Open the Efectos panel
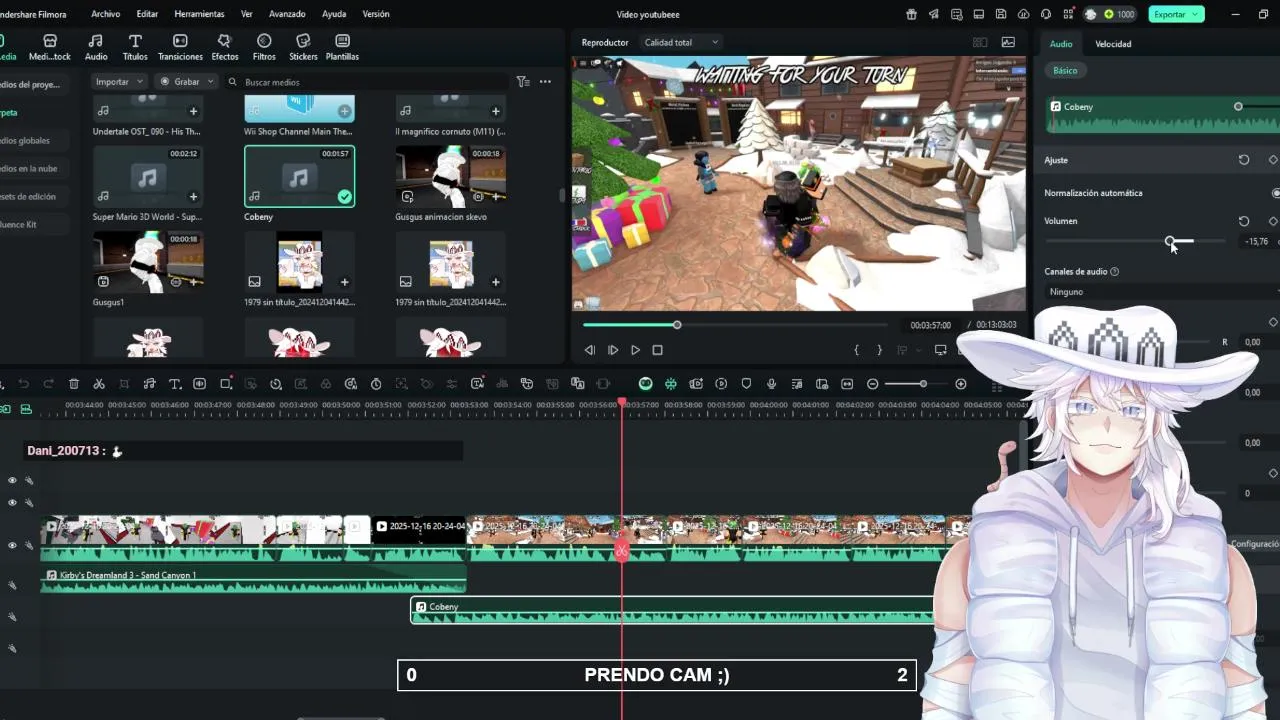 point(225,47)
